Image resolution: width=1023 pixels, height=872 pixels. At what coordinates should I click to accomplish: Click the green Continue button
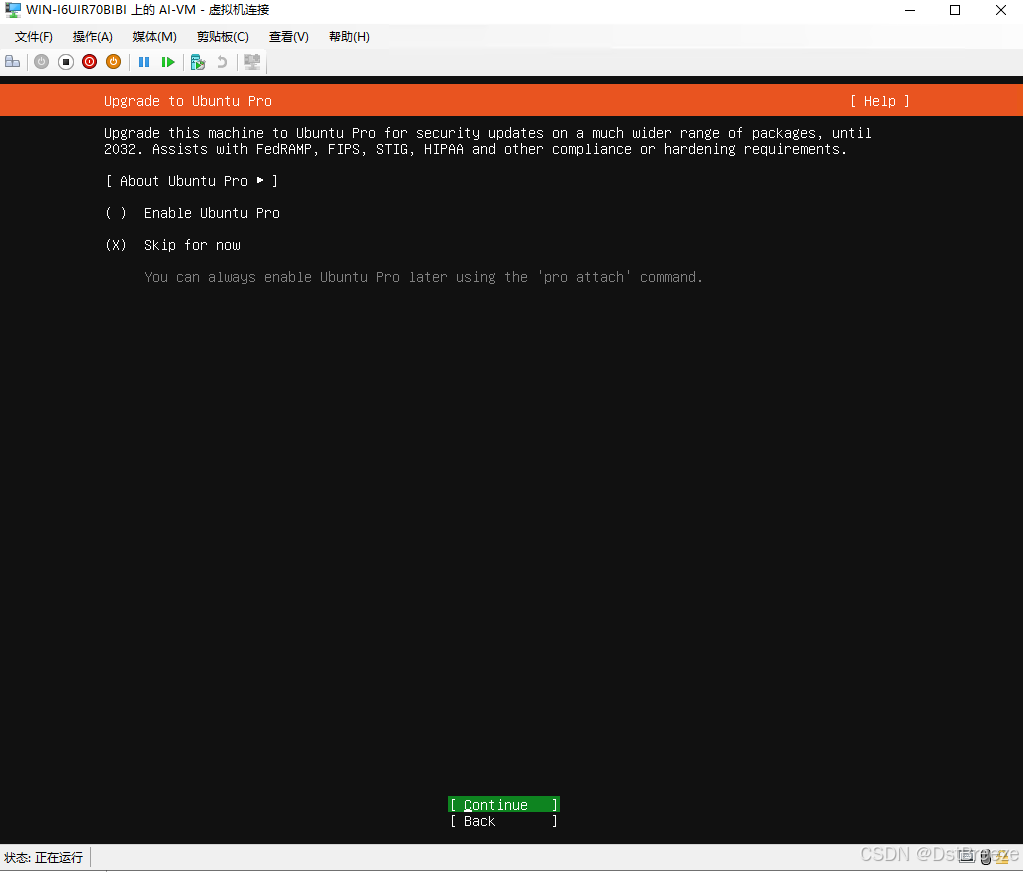(504, 805)
